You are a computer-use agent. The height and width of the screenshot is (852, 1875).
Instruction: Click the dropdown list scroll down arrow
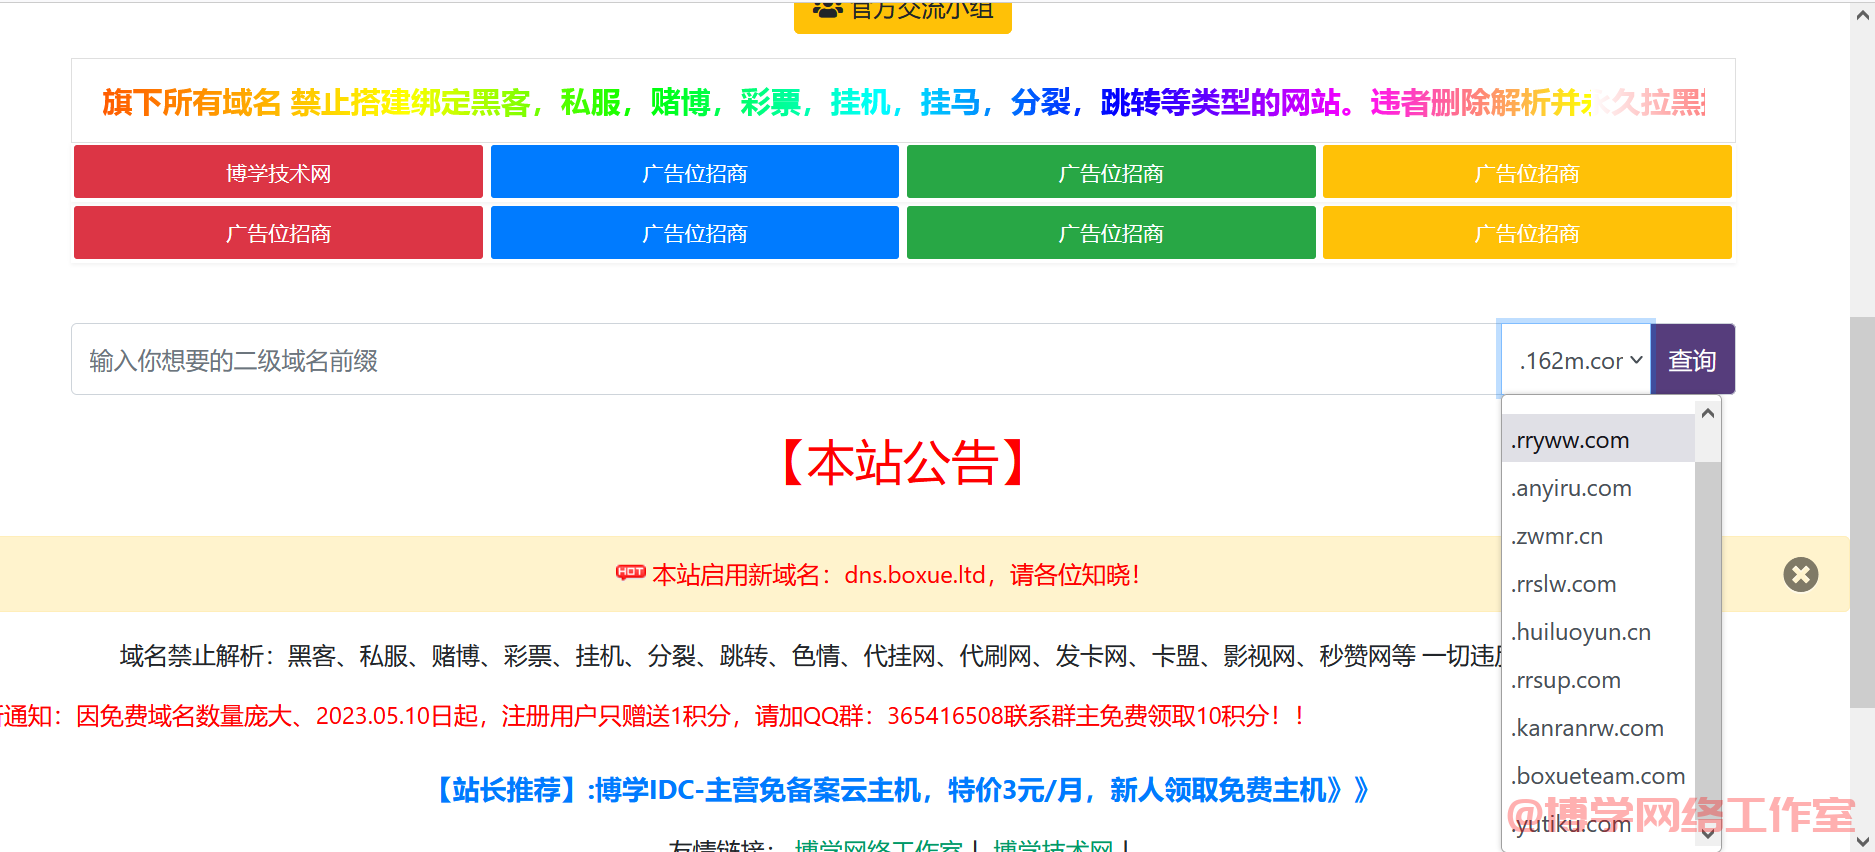coord(1708,832)
